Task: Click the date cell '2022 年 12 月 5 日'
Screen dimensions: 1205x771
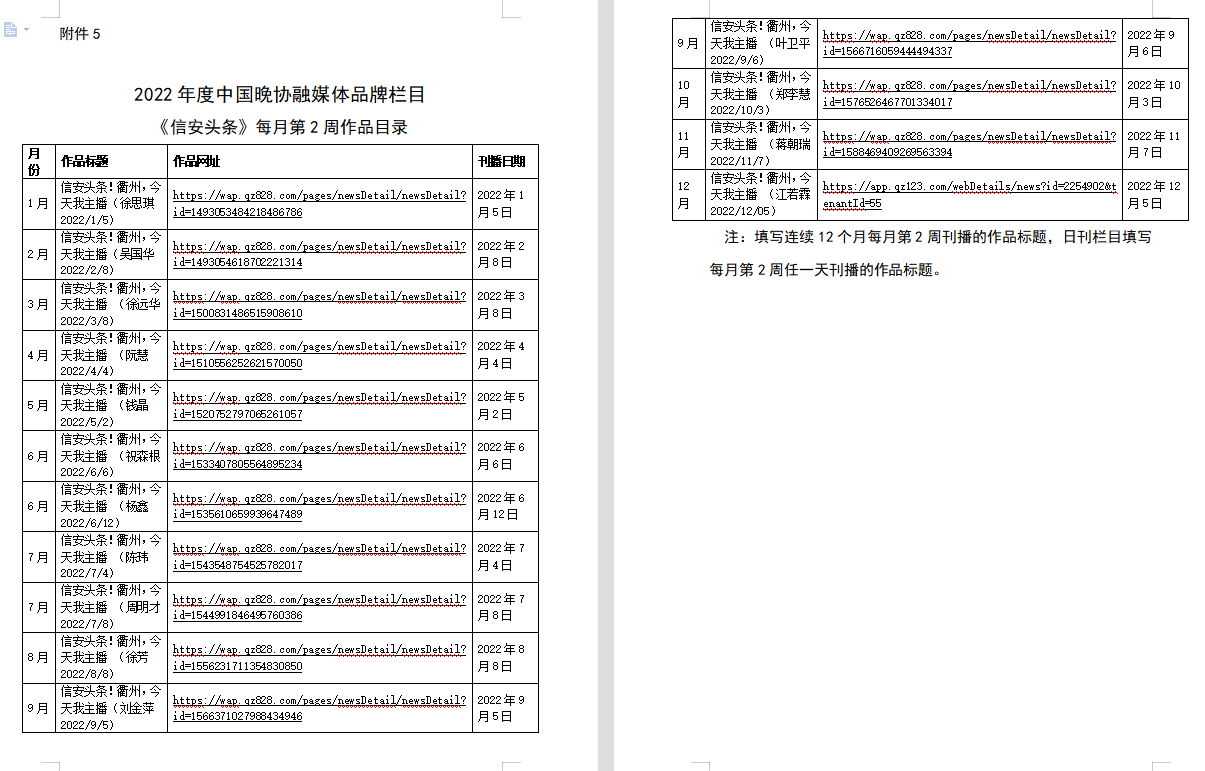Action: click(1155, 194)
